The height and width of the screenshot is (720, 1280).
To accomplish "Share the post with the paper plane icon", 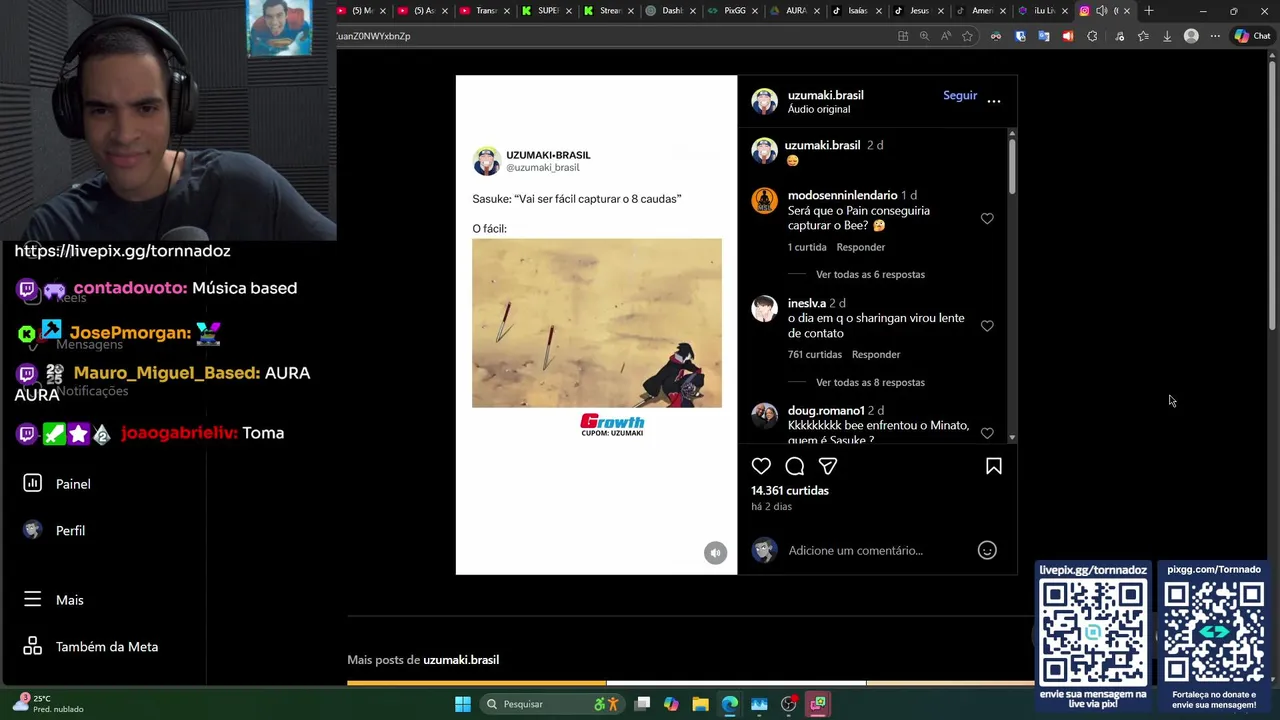I will pyautogui.click(x=828, y=466).
